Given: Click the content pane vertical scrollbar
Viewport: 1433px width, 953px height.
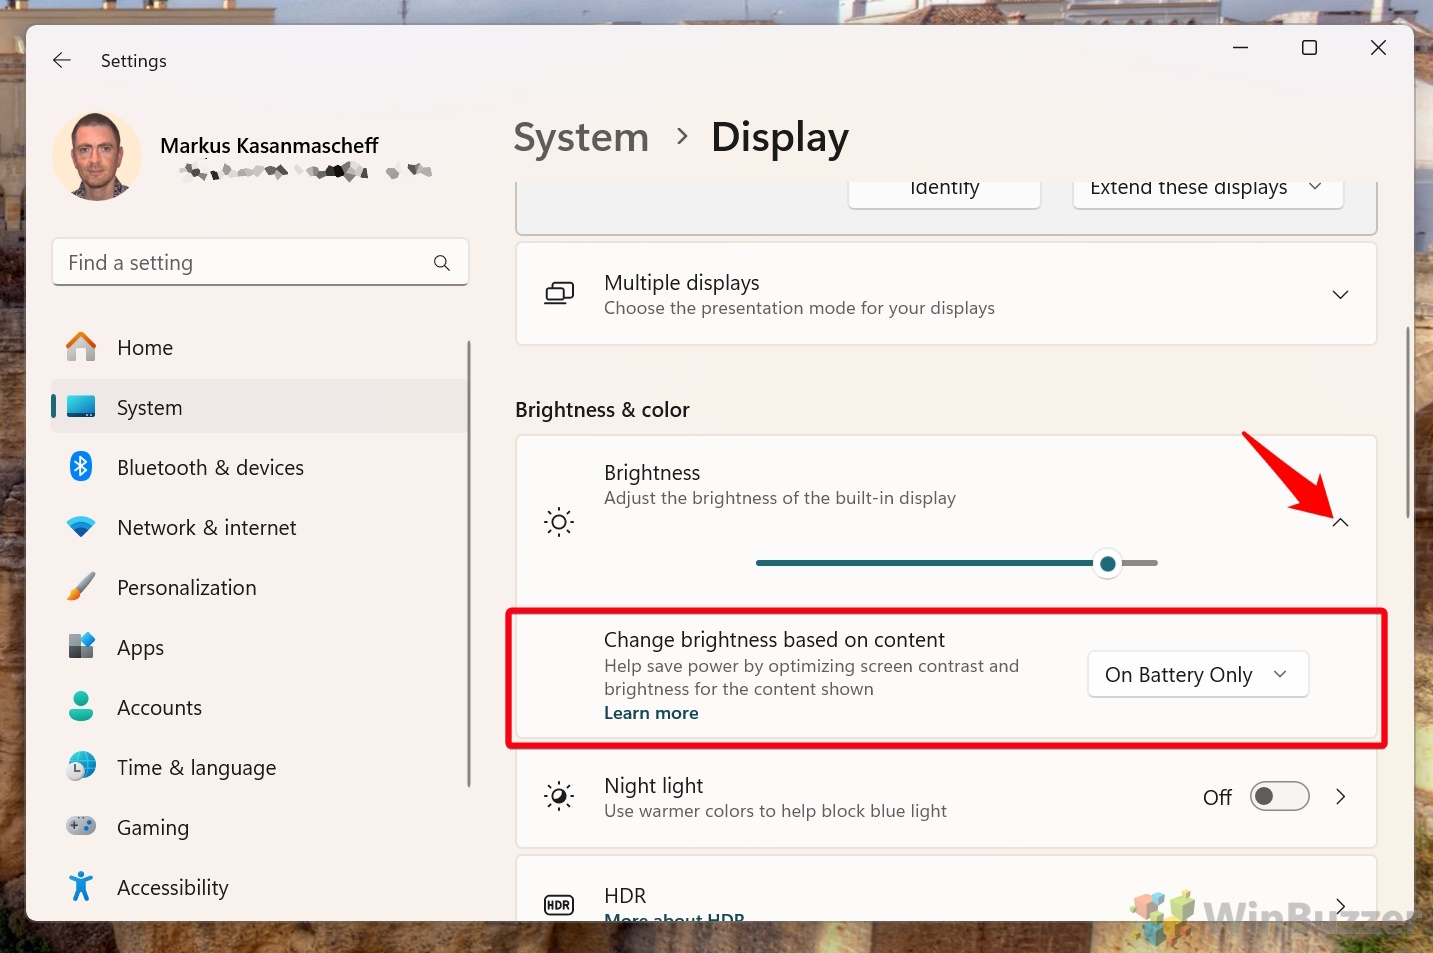Looking at the screenshot, I should pyautogui.click(x=1408, y=421).
